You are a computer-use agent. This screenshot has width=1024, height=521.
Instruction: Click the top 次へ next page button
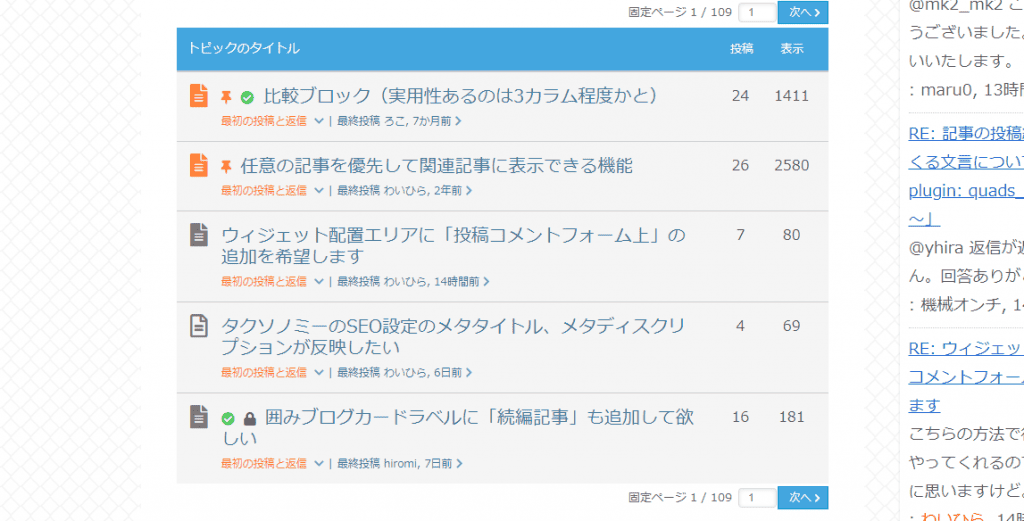click(x=803, y=12)
